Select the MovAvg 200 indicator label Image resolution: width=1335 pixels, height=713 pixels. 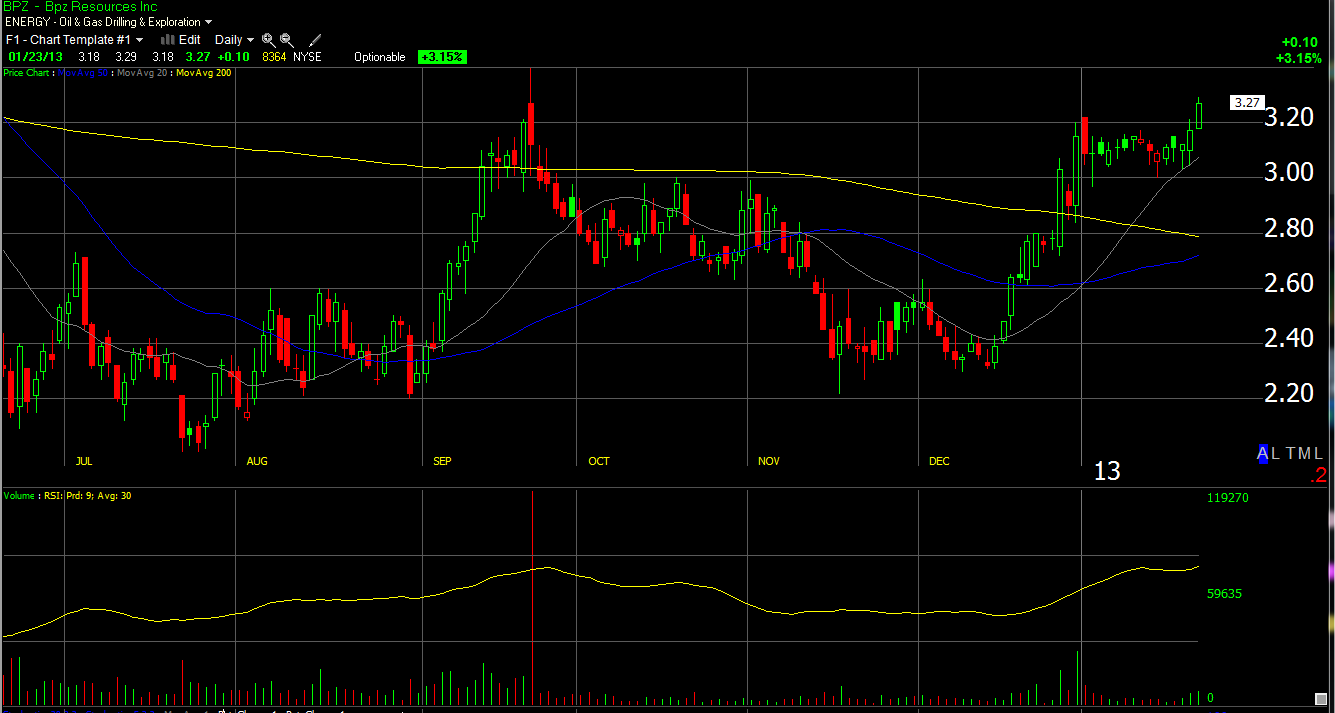[x=204, y=73]
